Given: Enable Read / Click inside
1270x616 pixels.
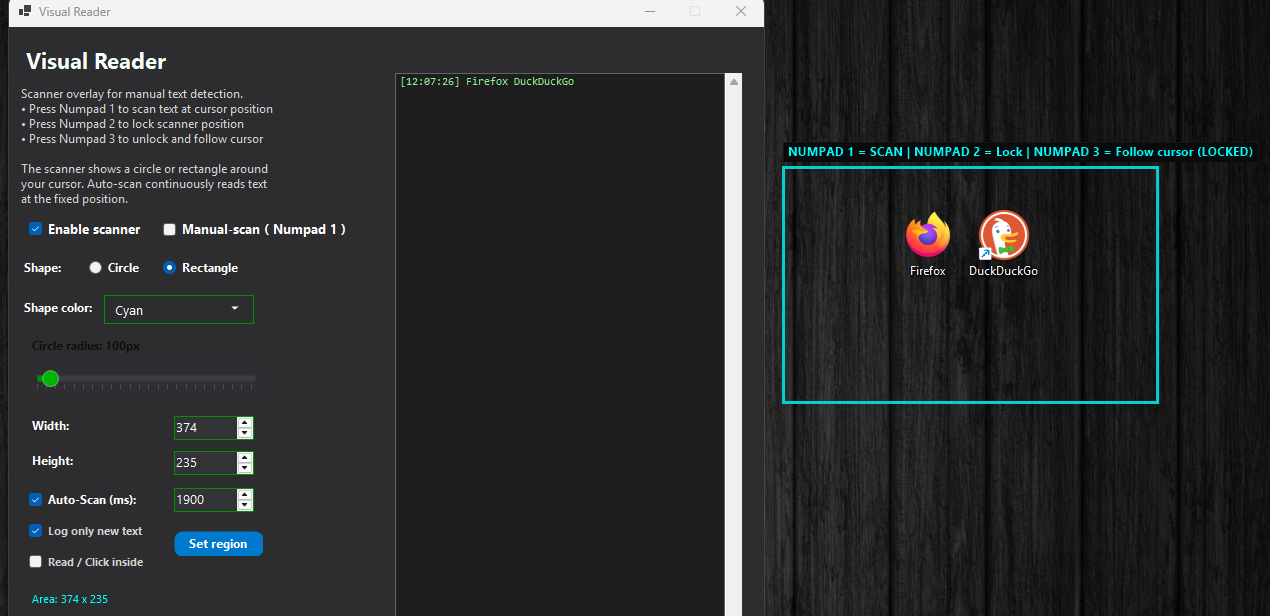Looking at the screenshot, I should pos(35,562).
